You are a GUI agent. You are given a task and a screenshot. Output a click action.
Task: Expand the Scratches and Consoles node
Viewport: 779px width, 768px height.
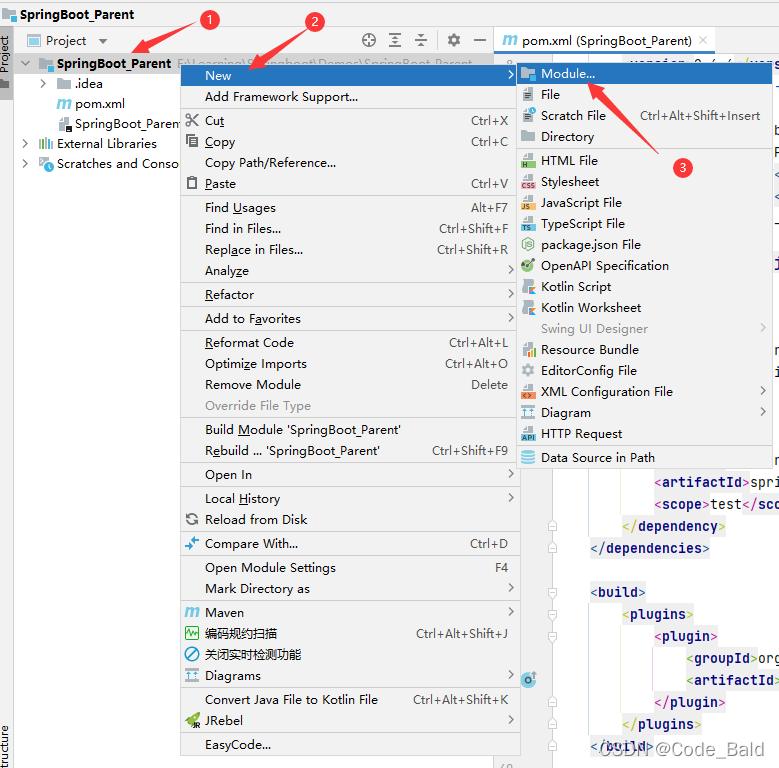(x=25, y=163)
